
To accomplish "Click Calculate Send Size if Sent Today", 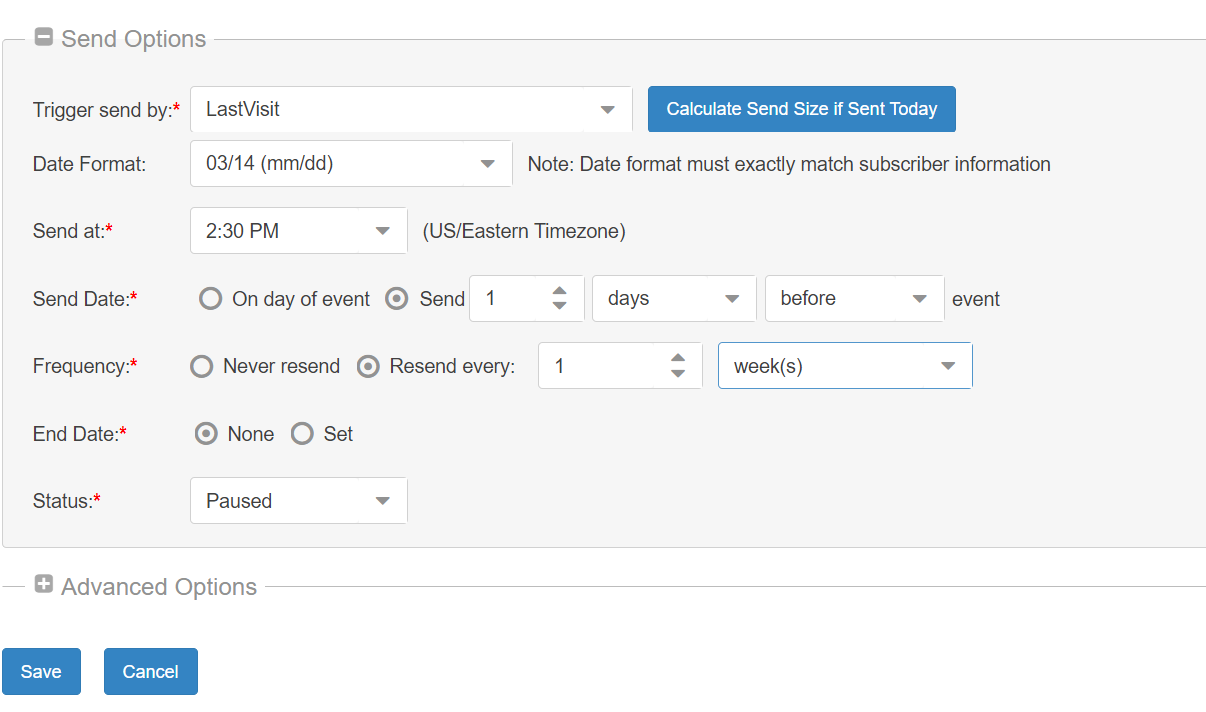I will (801, 109).
